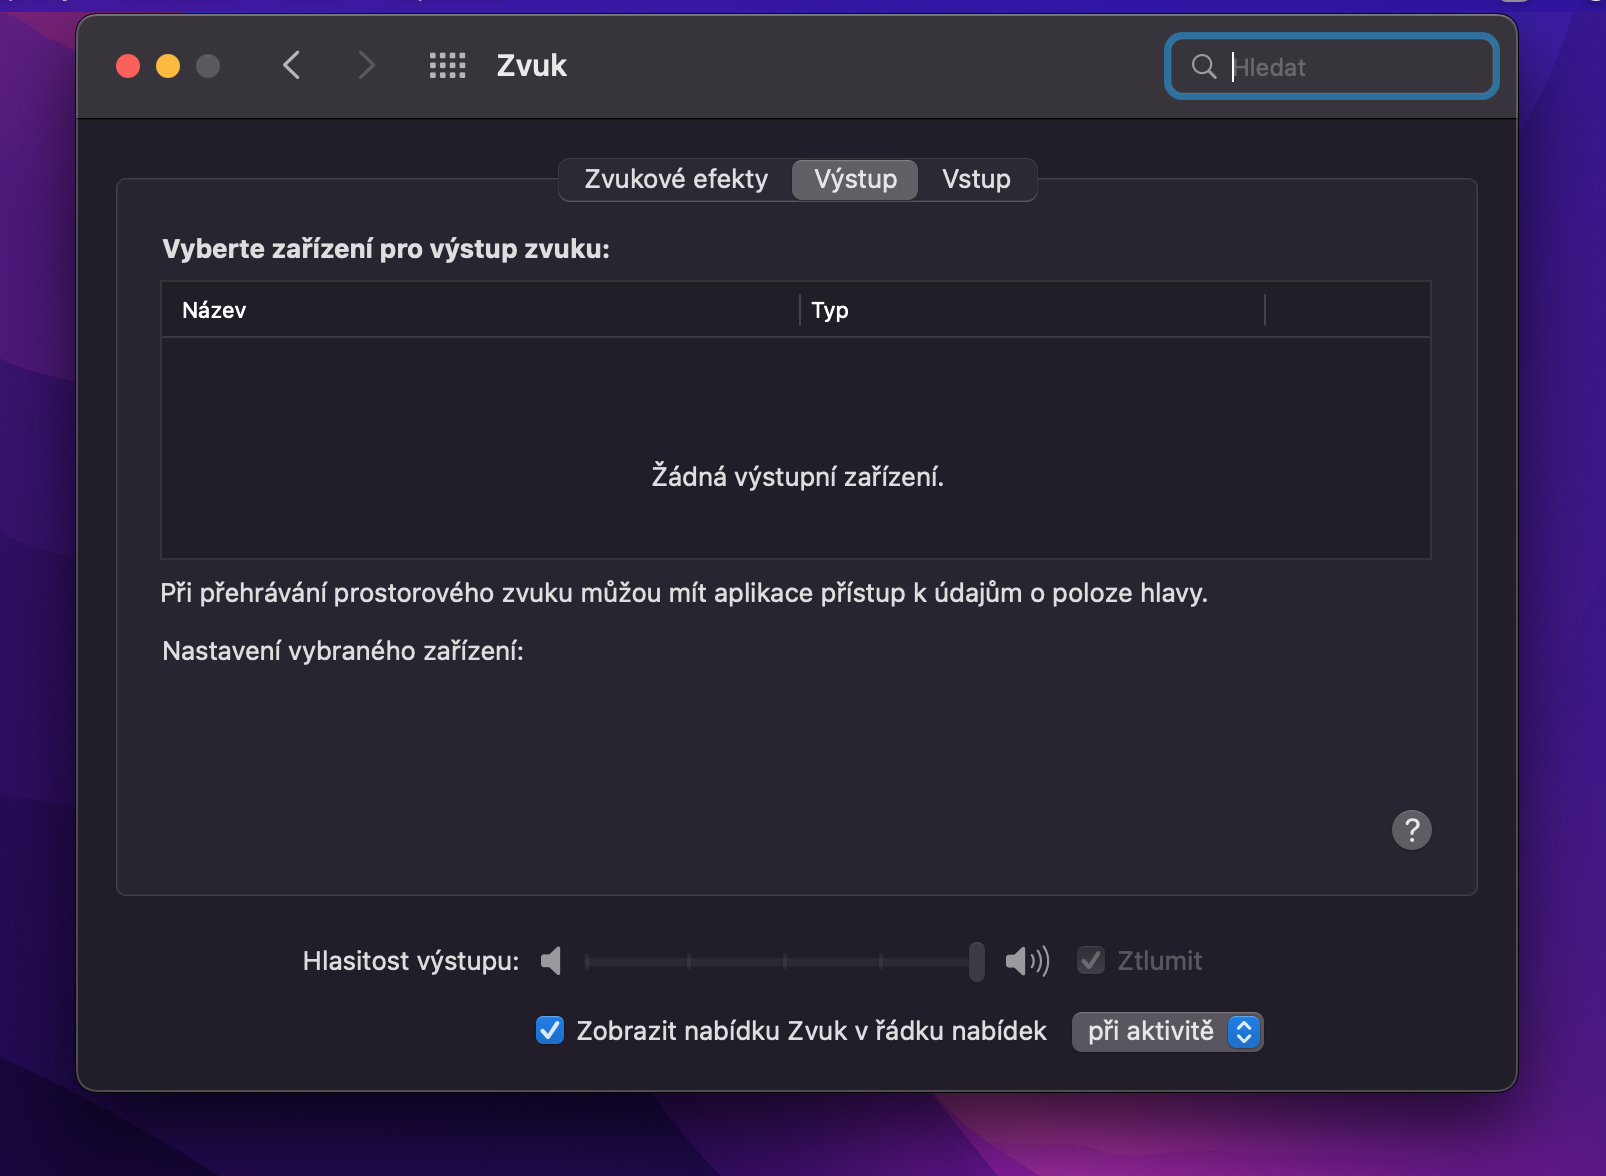Open the Vstup tab
Viewport: 1606px width, 1176px height.
[976, 179]
